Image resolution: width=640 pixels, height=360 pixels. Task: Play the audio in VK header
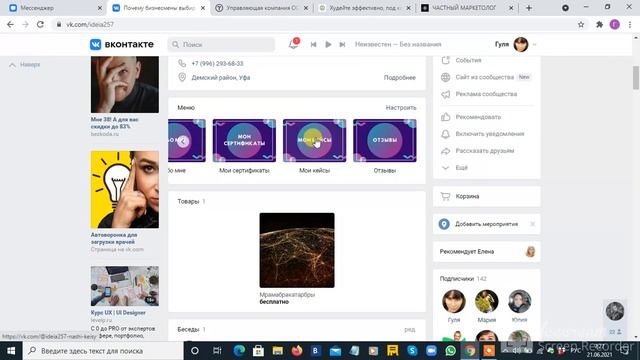click(328, 44)
